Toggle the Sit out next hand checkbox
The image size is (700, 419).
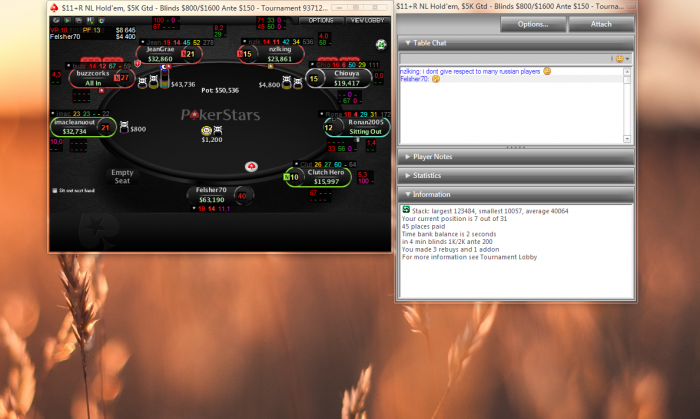(55, 191)
